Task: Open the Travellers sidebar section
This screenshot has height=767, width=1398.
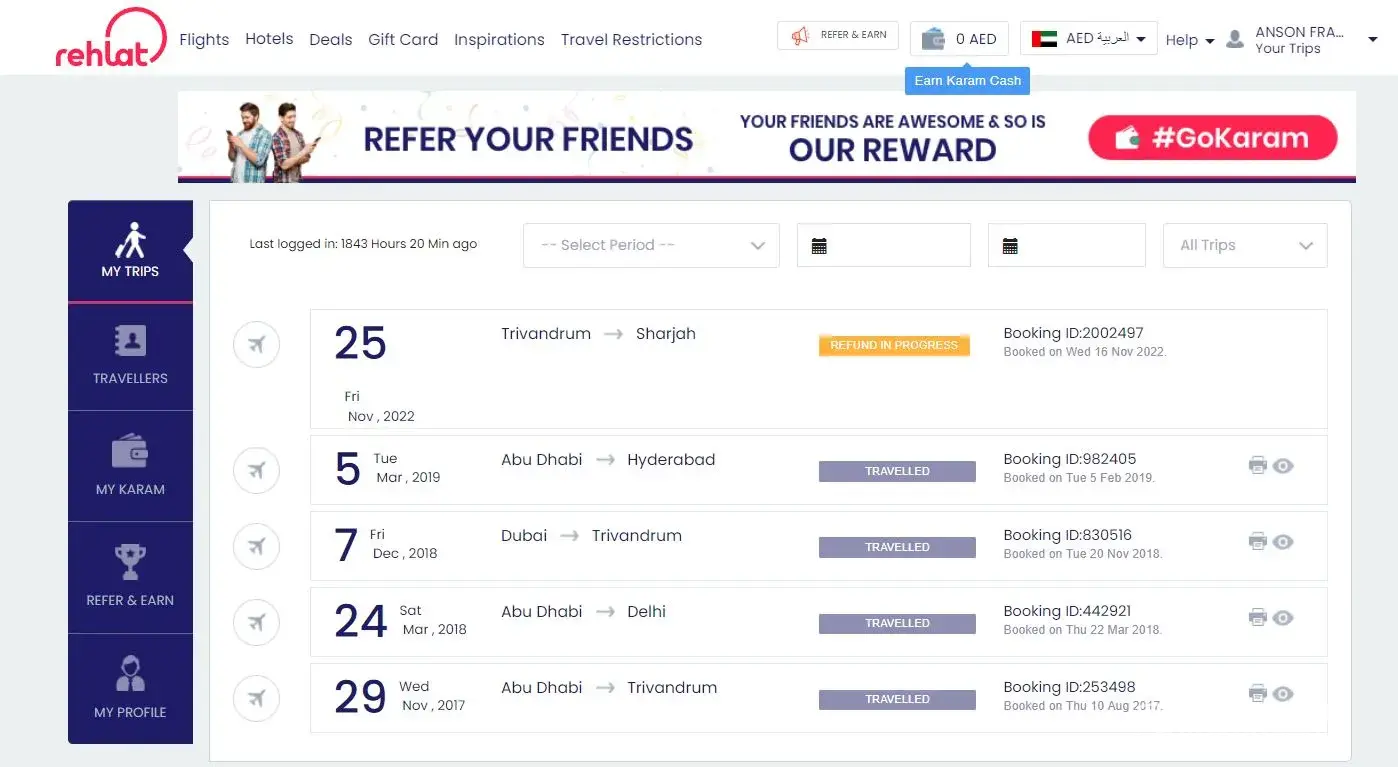Action: pyautogui.click(x=130, y=356)
